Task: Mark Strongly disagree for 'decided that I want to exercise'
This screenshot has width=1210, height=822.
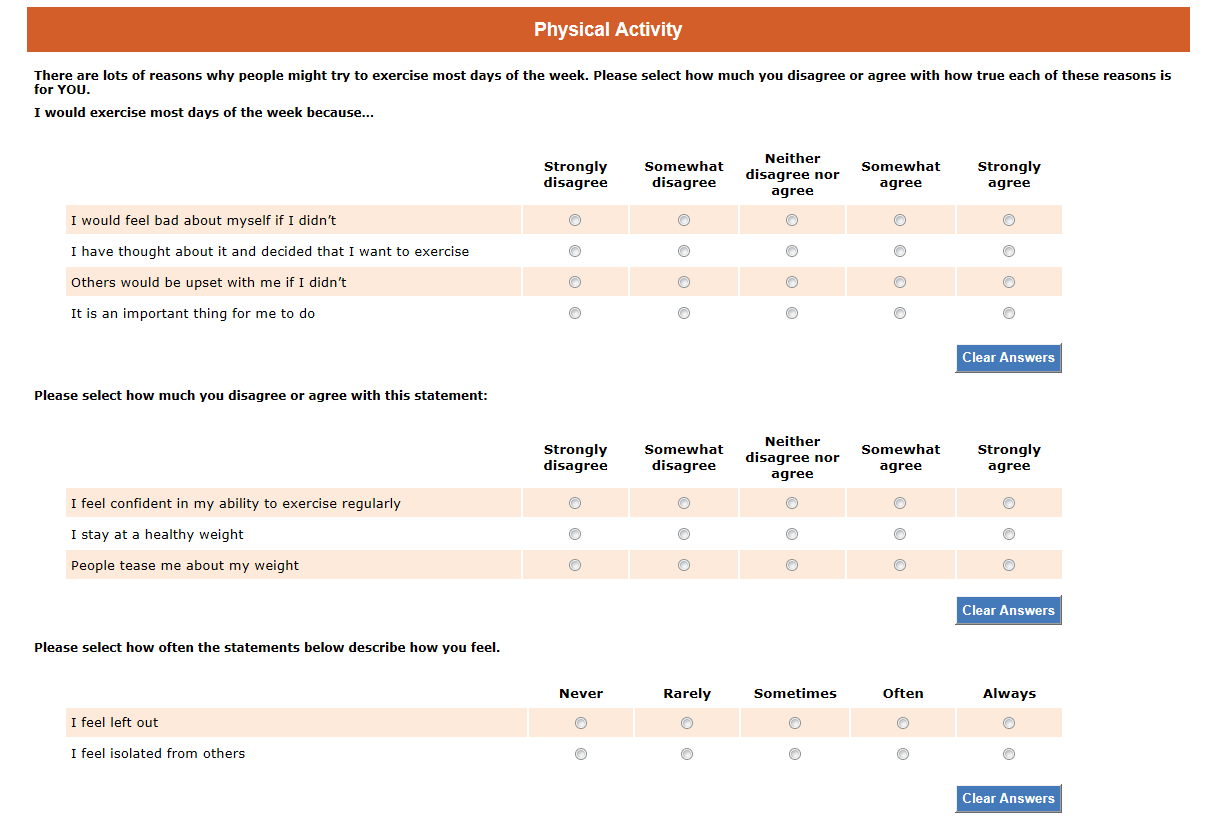Action: (x=575, y=251)
